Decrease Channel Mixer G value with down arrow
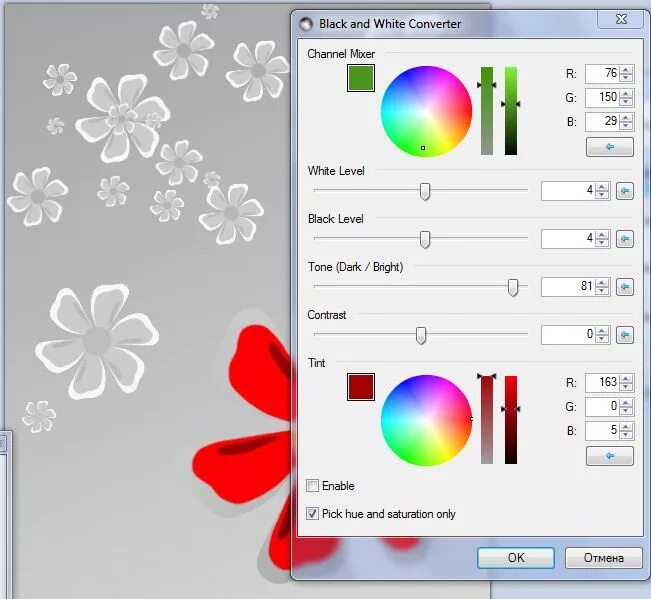Screen dimensions: 651x599 pos(626,102)
